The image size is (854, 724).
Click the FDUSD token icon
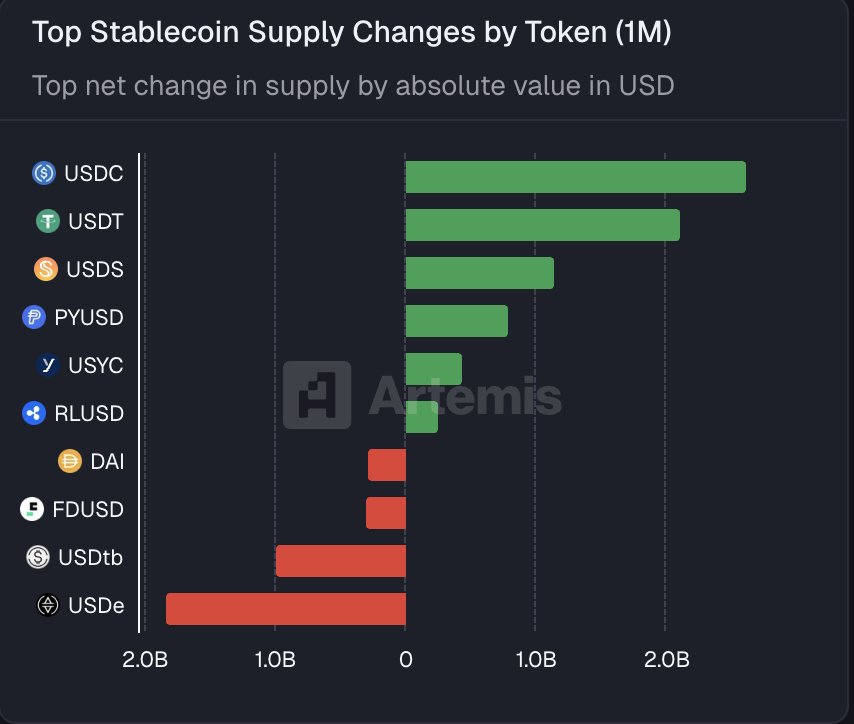click(32, 510)
